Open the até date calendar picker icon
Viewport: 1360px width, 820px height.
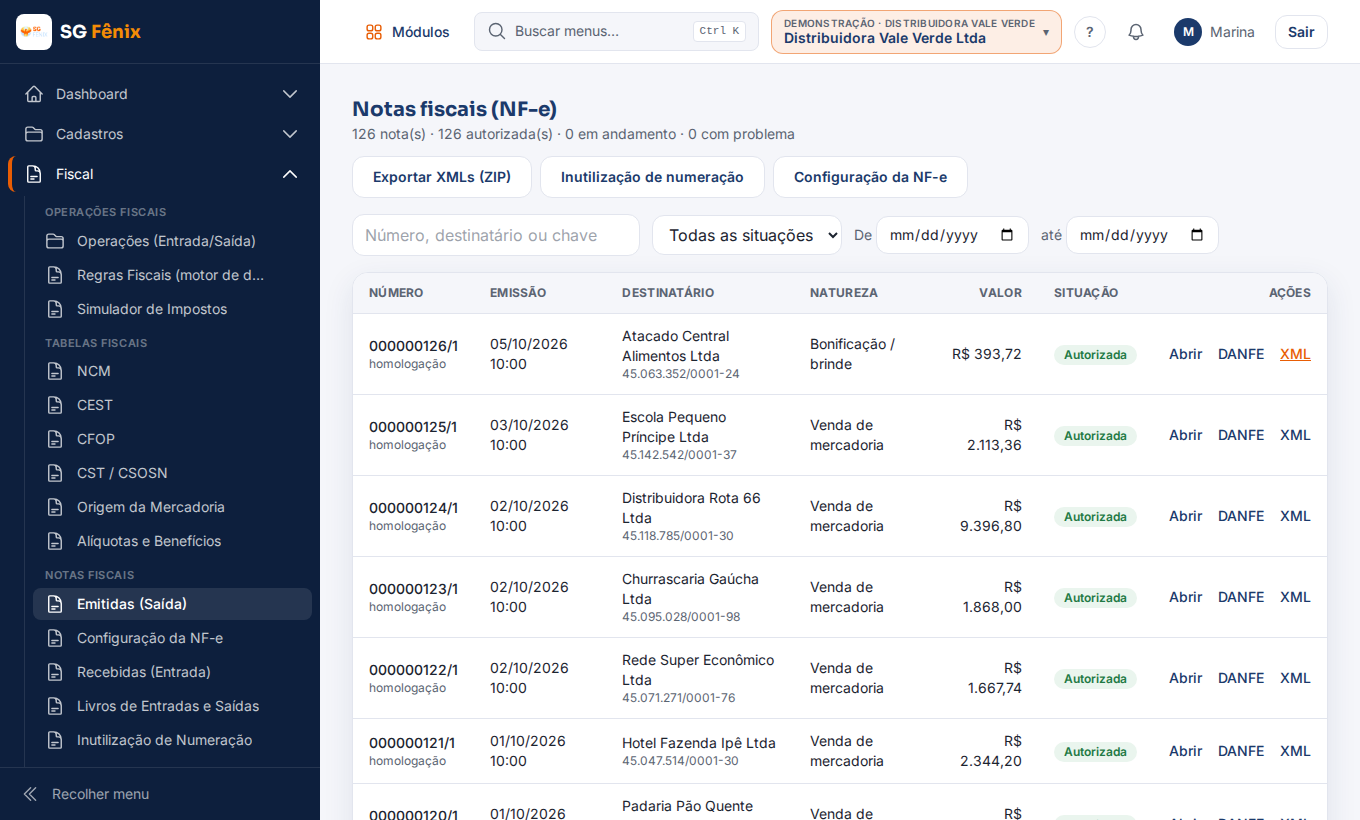pos(1197,235)
